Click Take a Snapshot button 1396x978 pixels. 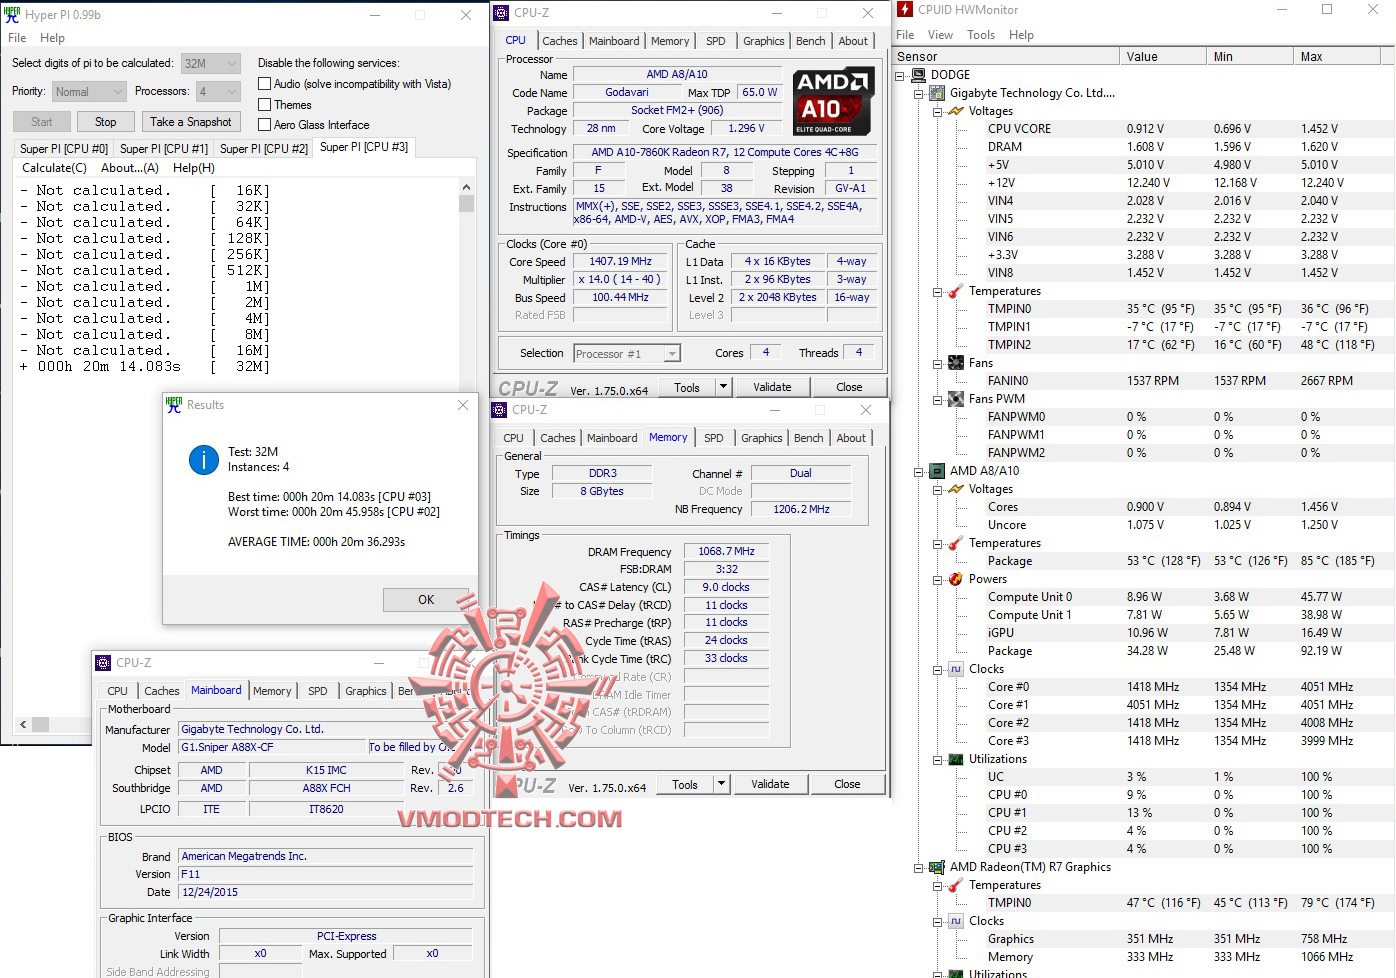(x=190, y=122)
